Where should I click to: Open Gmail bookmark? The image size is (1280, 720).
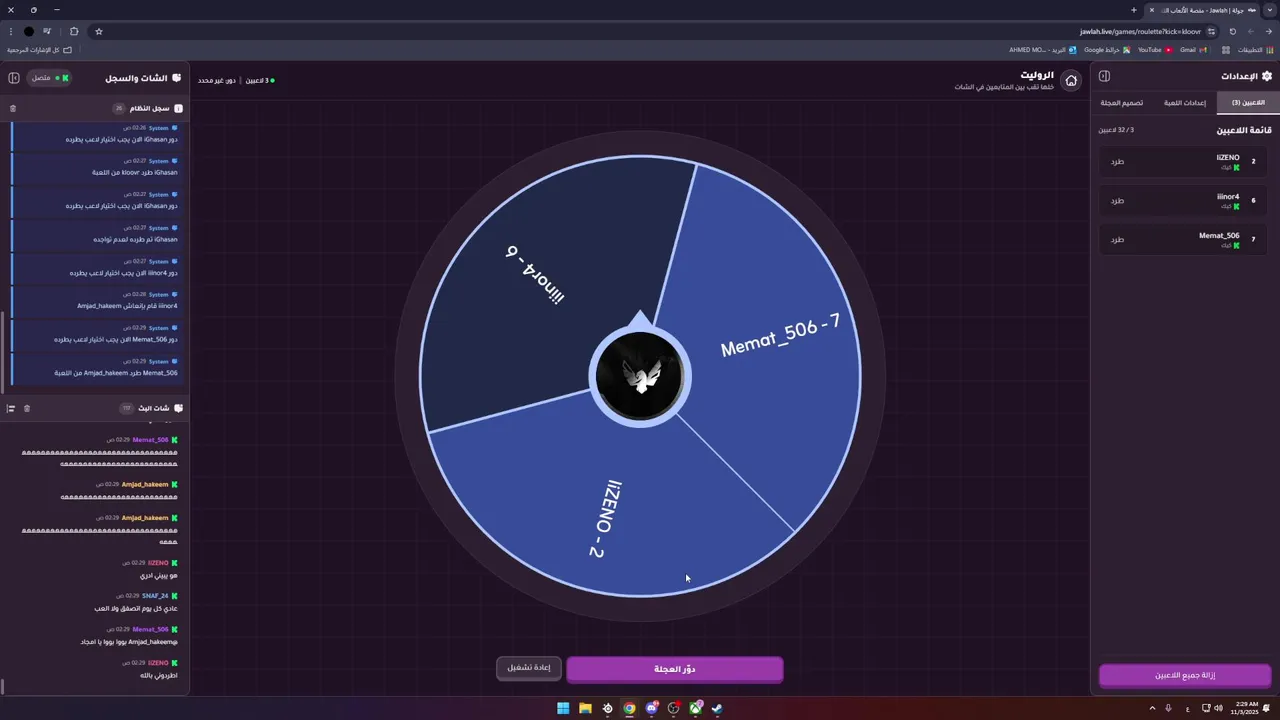1193,50
